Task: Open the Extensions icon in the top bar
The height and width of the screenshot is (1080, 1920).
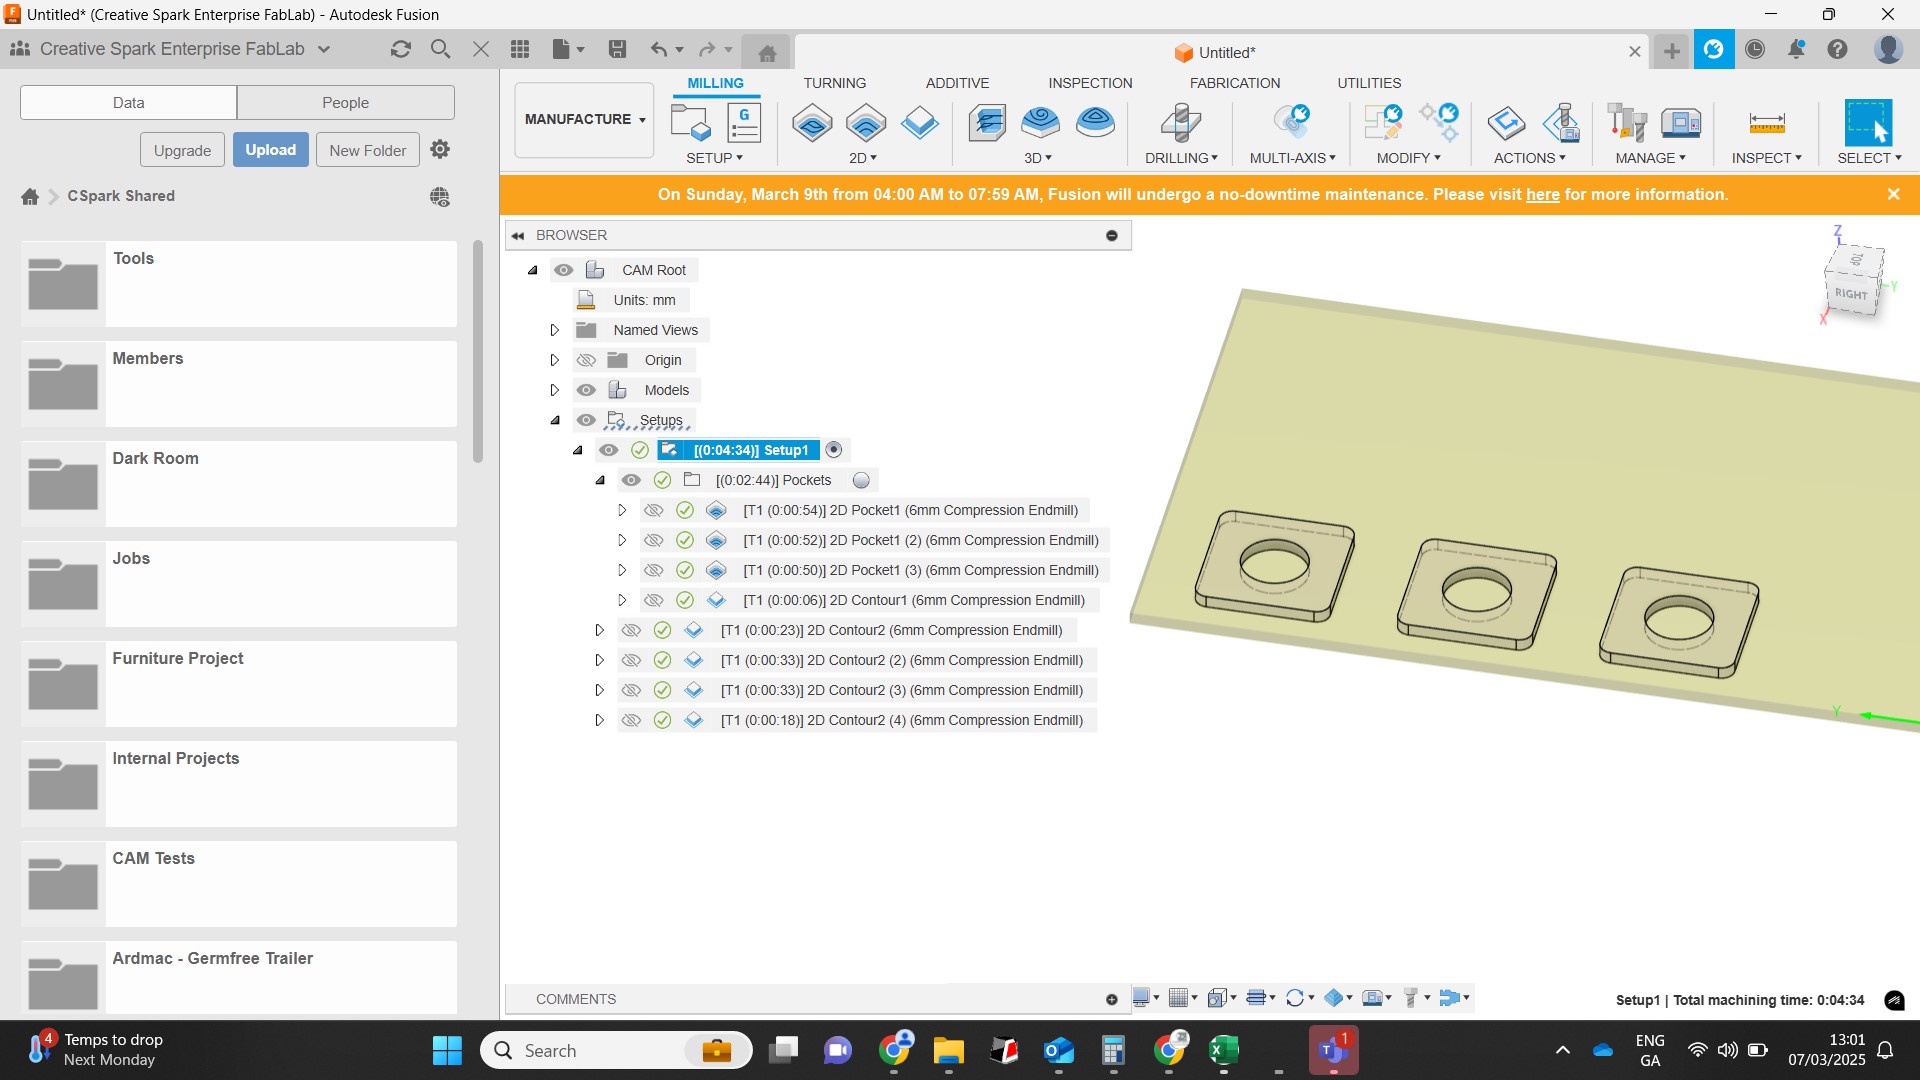Action: (x=1713, y=49)
